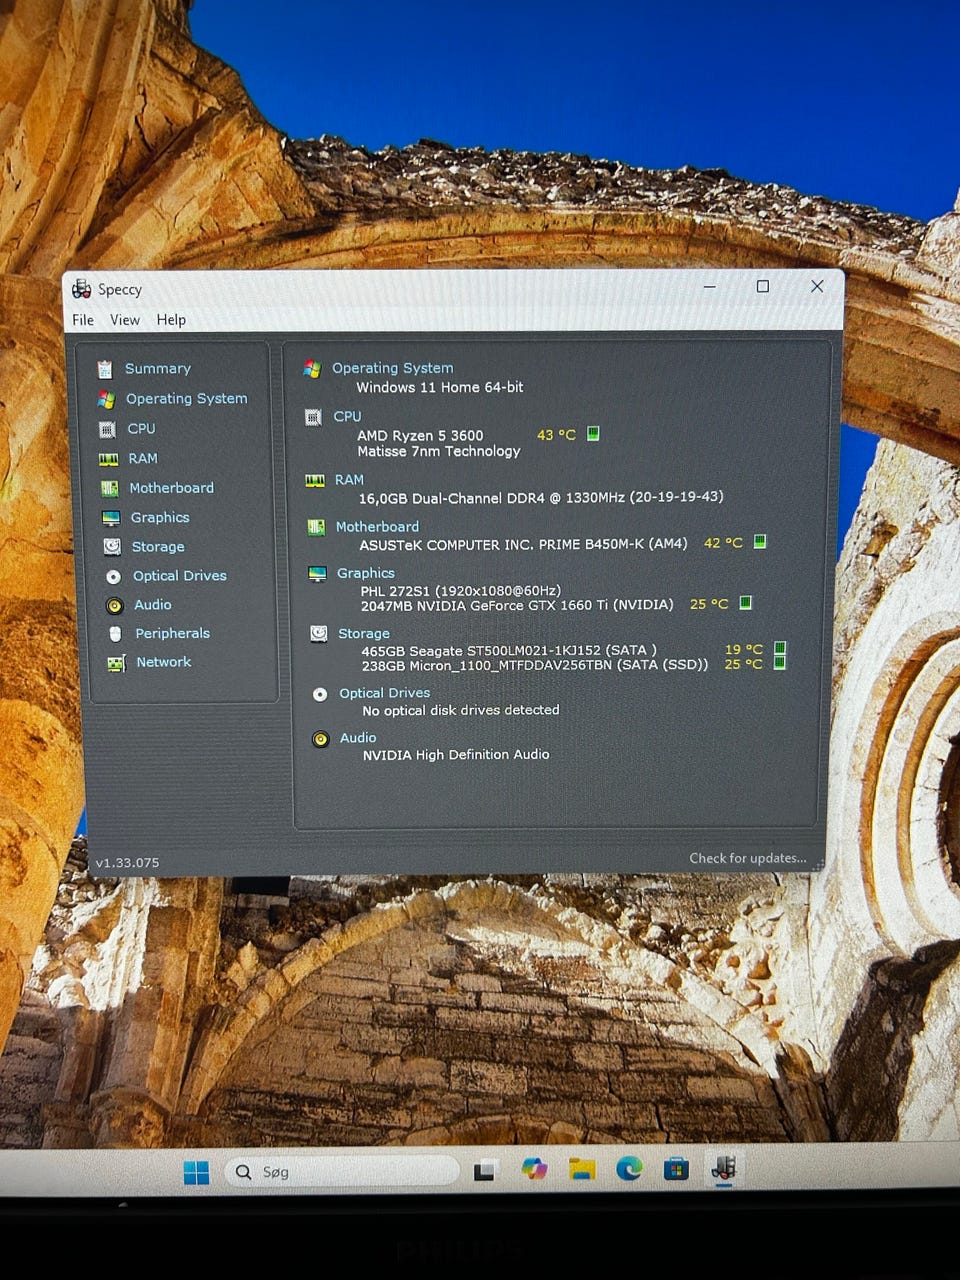Click the Peripherals mouse sidebar icon
The width and height of the screenshot is (960, 1280).
[x=115, y=634]
